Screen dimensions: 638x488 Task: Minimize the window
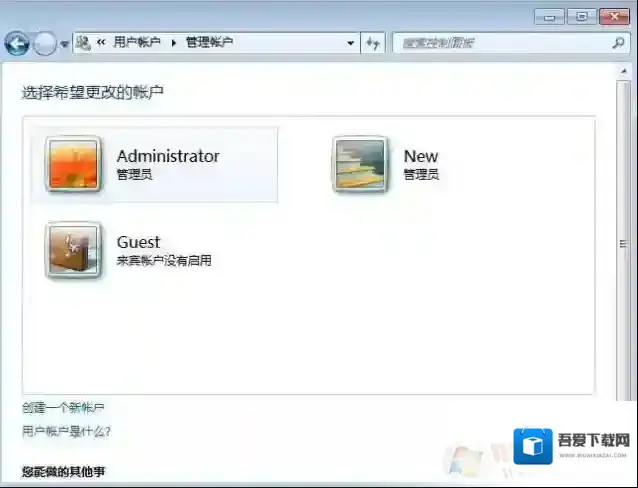click(x=549, y=18)
